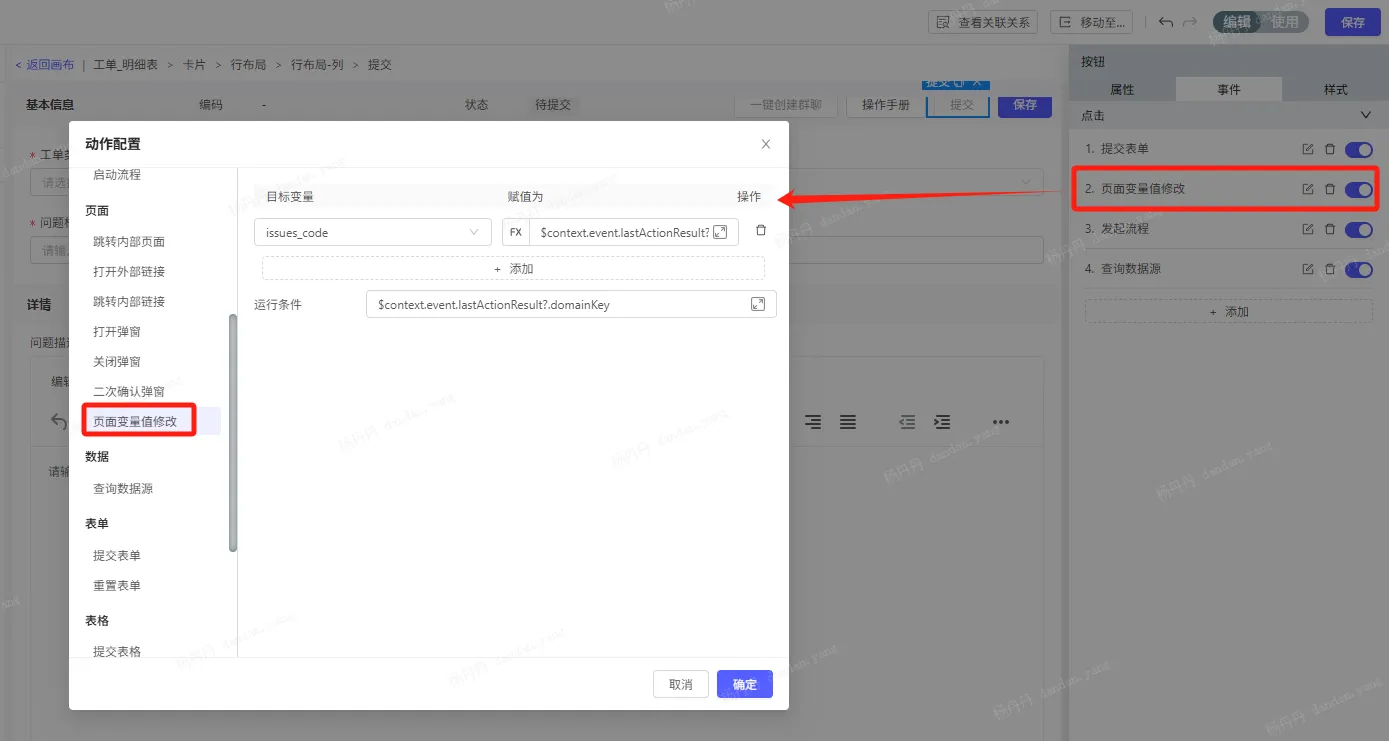Open 查看关联关系 view
This screenshot has height=741, width=1389.
point(983,22)
